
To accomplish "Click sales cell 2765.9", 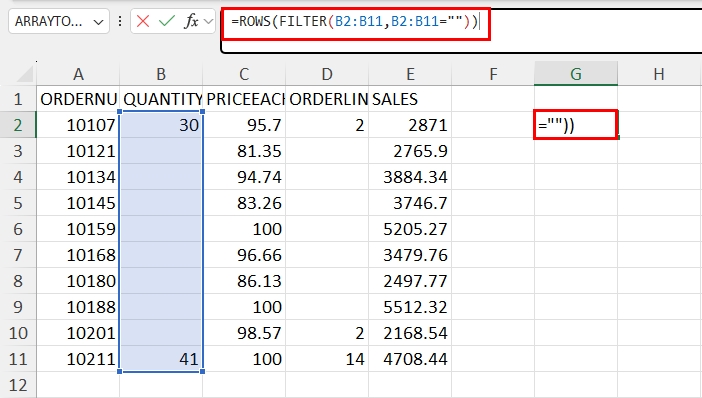I will 410,151.
